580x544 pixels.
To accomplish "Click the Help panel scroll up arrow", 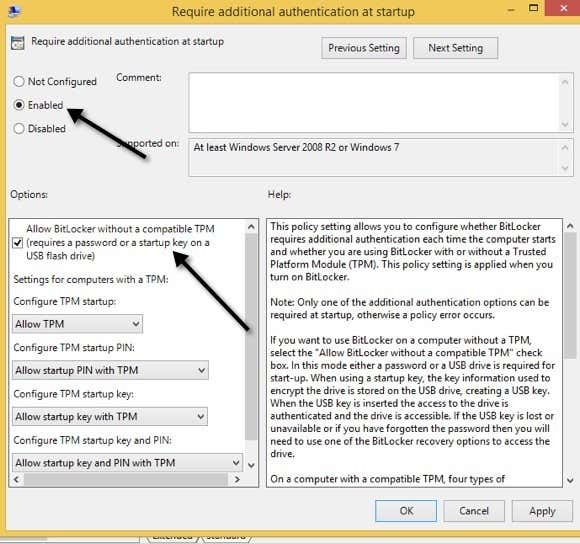I will point(570,226).
